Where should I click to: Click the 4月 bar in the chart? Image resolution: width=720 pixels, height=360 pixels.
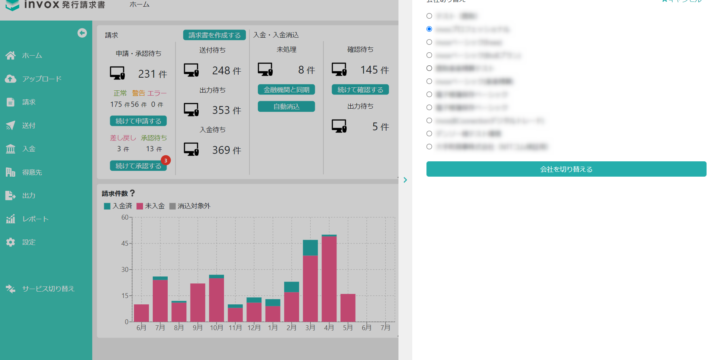pyautogui.click(x=329, y=278)
